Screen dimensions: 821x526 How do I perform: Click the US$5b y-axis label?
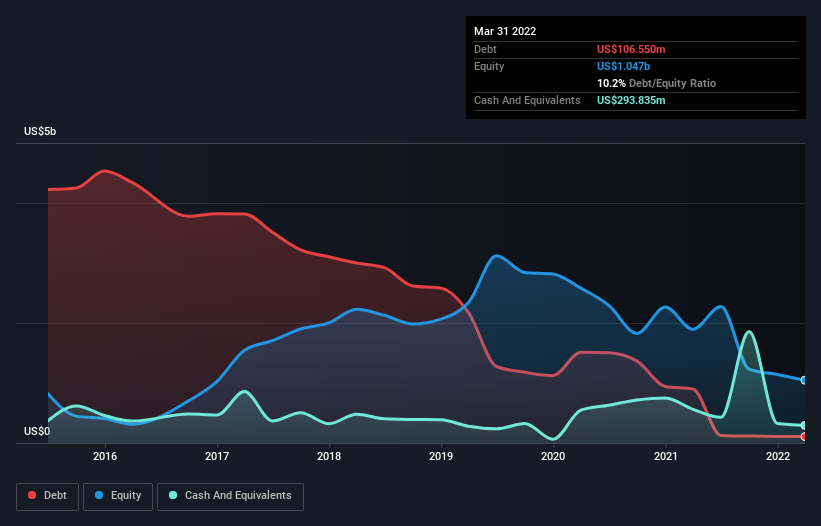[40, 131]
